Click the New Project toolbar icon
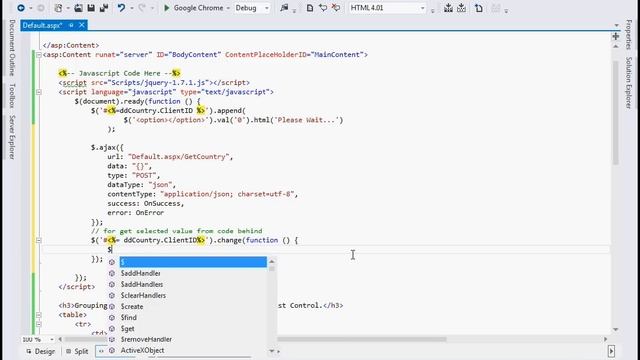This screenshot has height=360, width=640. pyautogui.click(x=58, y=8)
